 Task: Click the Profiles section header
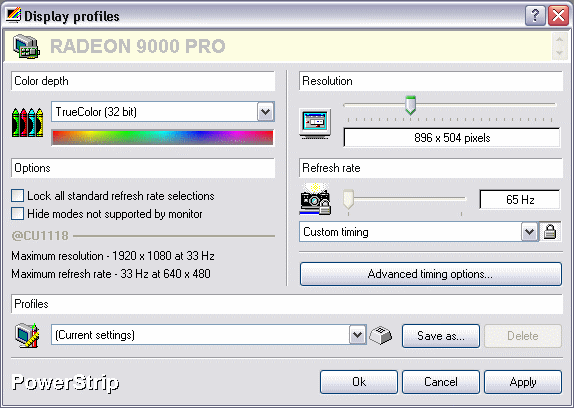pos(287,304)
